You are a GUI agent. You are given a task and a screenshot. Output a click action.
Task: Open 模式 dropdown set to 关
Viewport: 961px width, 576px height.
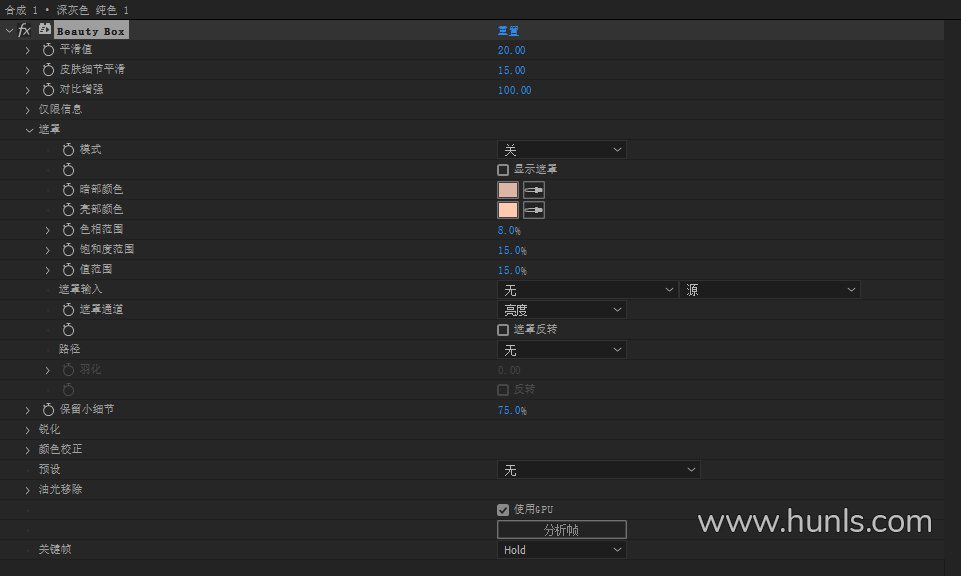561,150
